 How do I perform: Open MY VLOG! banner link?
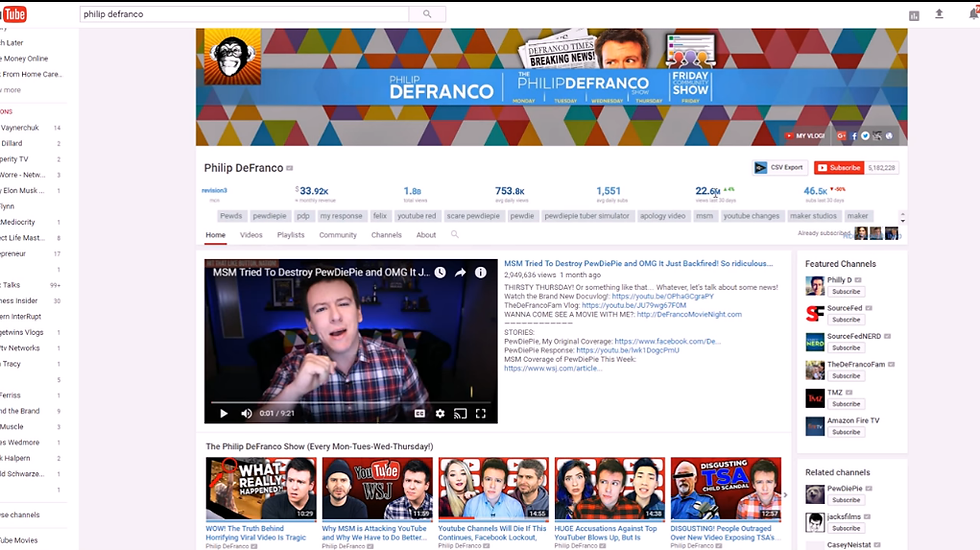pyautogui.click(x=805, y=136)
